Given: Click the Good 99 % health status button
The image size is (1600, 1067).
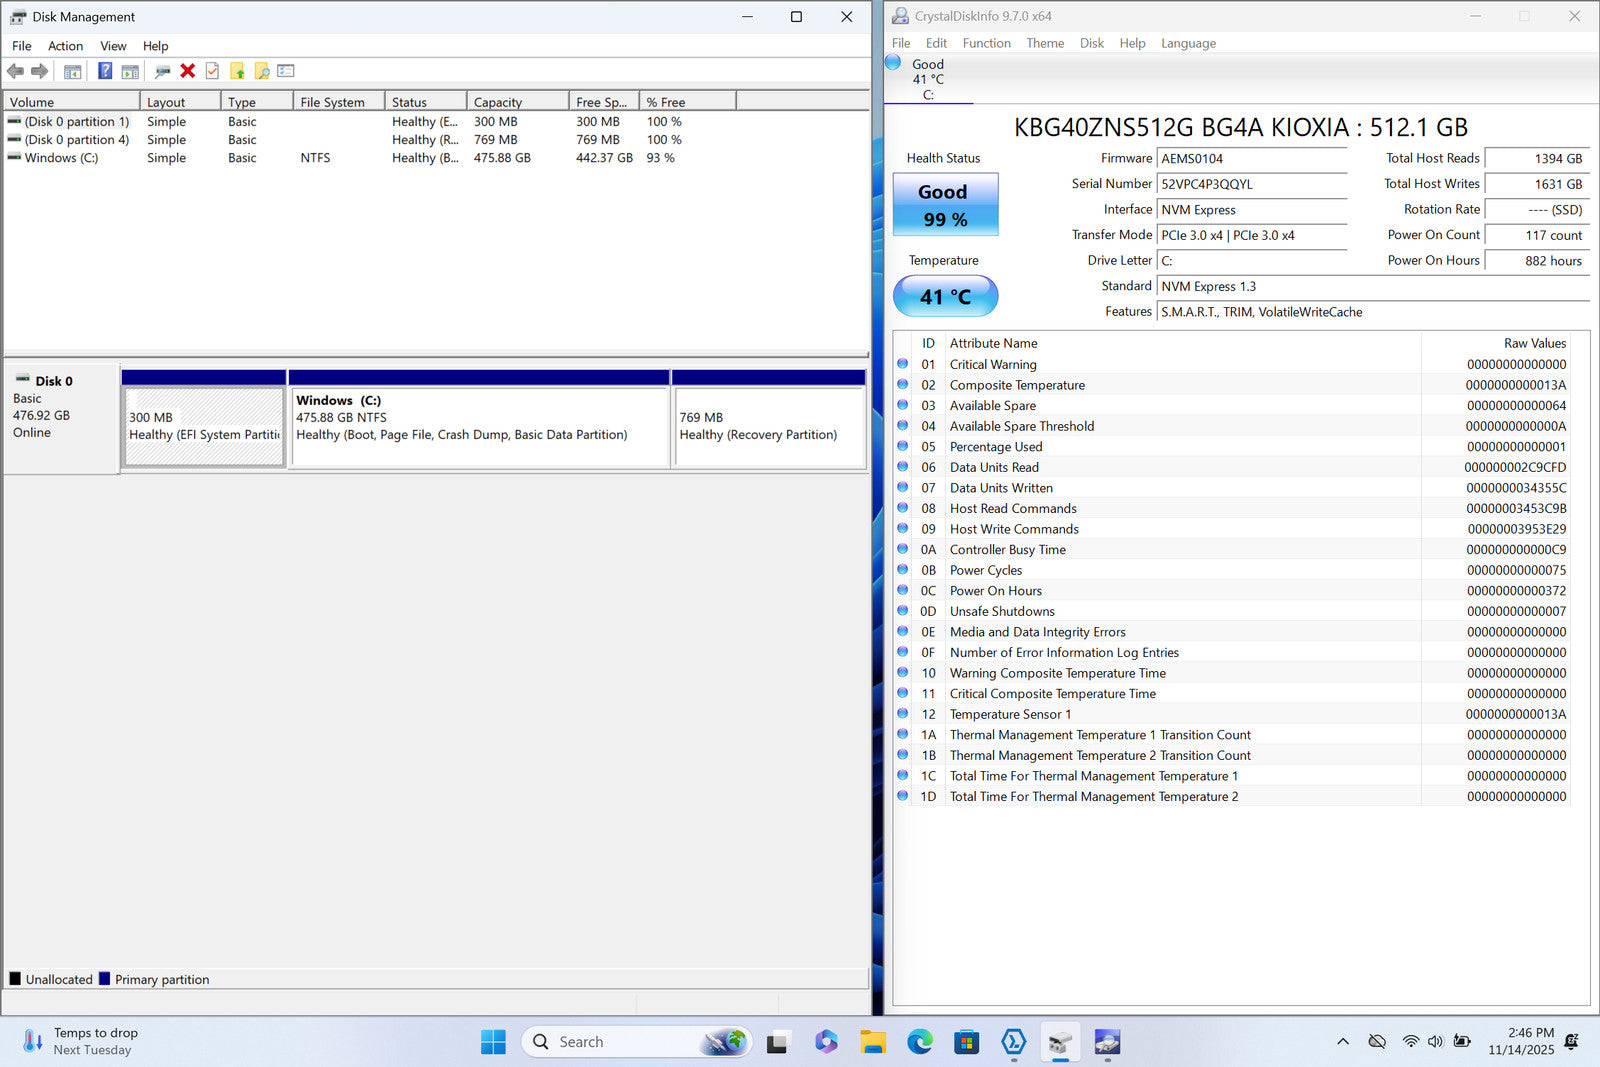Looking at the screenshot, I should 945,205.
